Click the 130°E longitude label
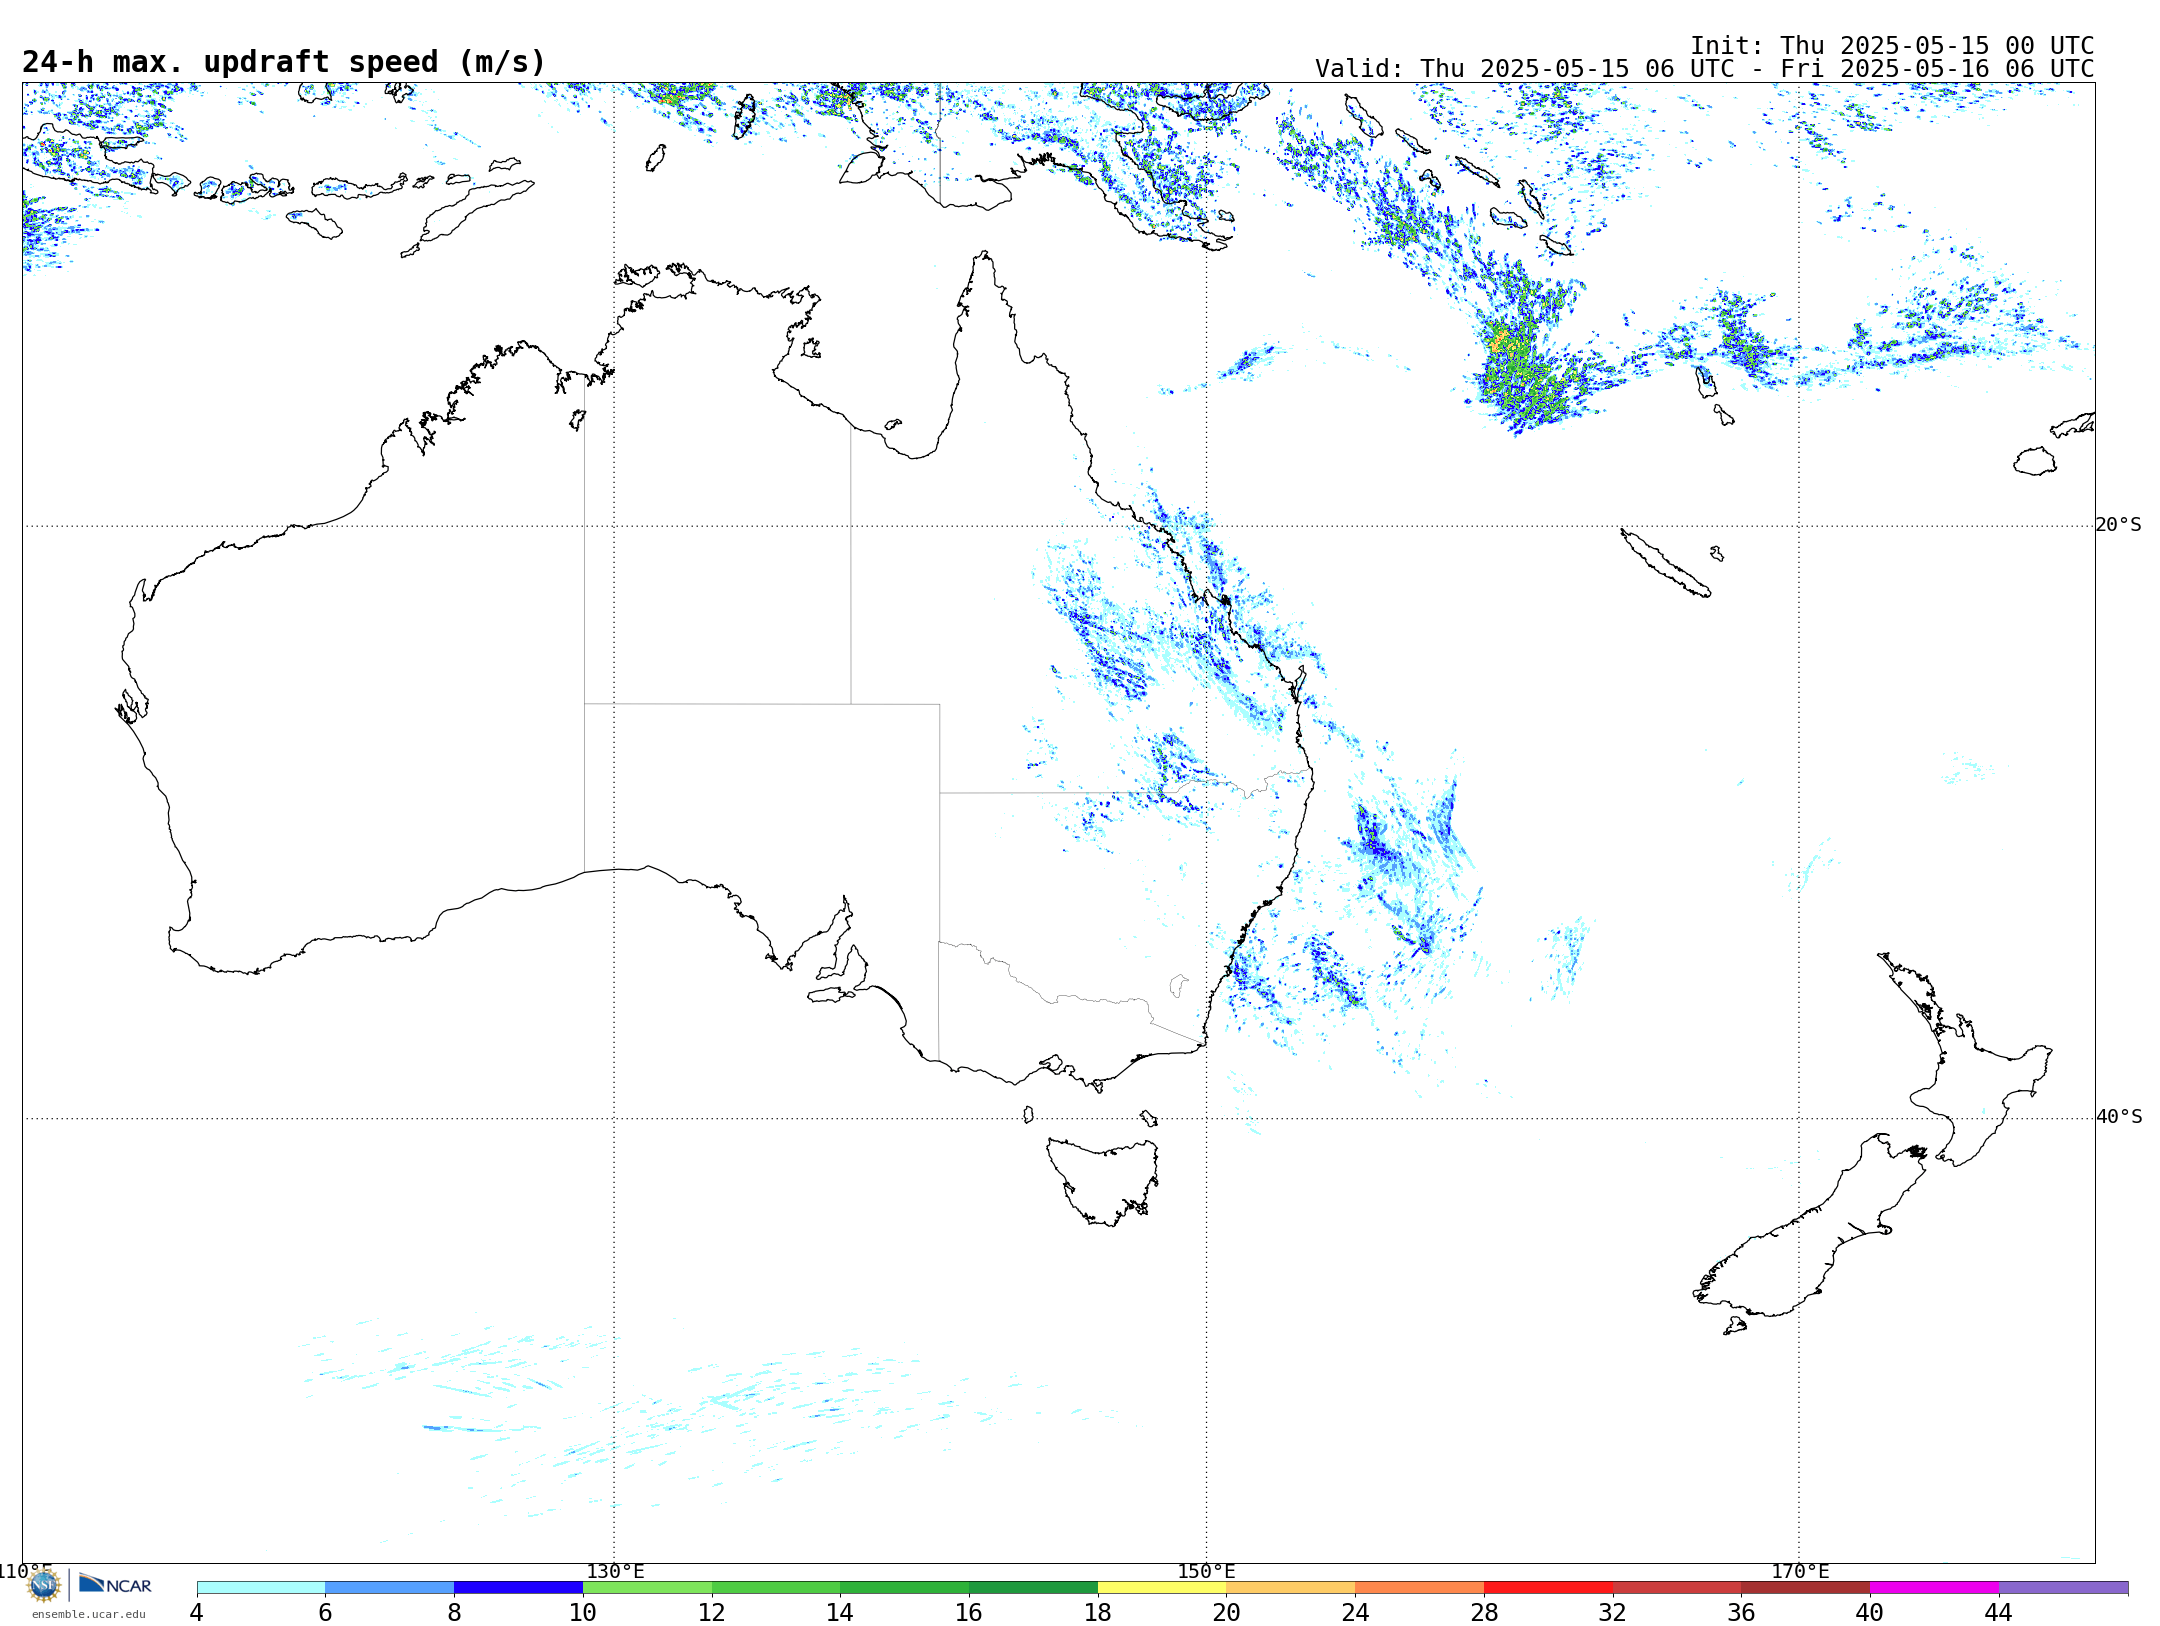Image resolution: width=2160 pixels, height=1626 pixels. click(615, 1571)
